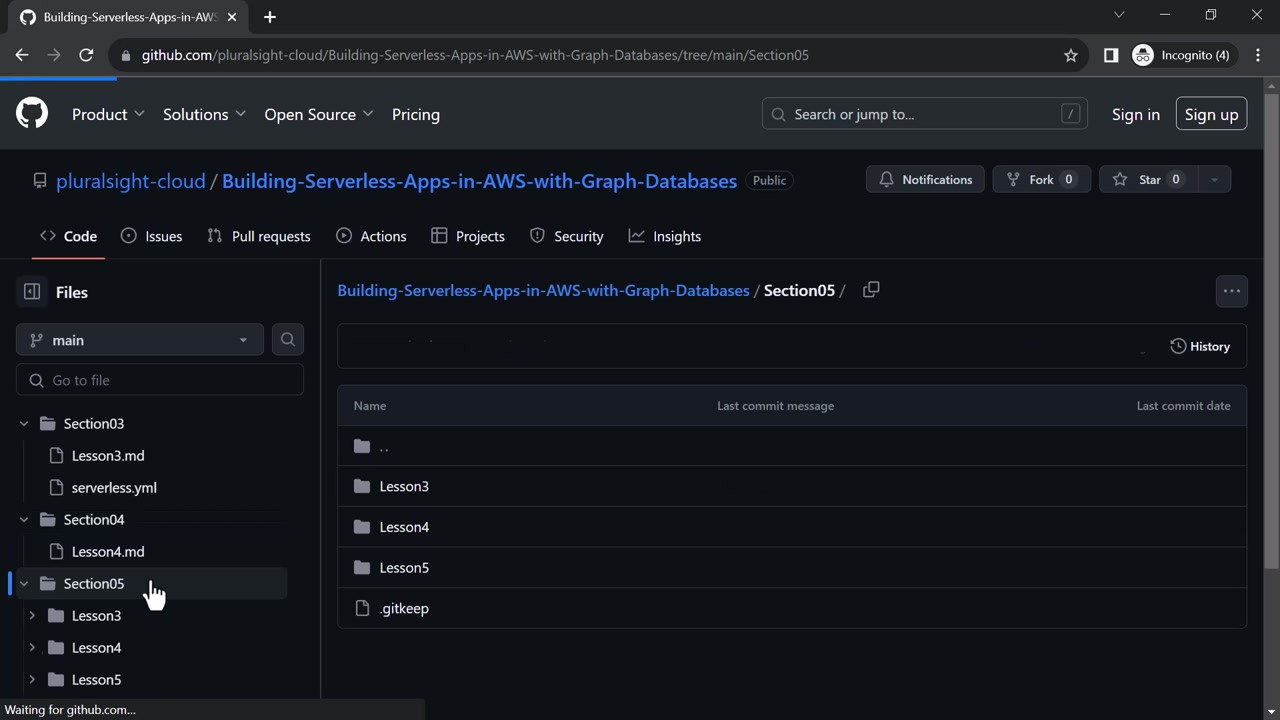Reload the page in browser

[x=86, y=55]
